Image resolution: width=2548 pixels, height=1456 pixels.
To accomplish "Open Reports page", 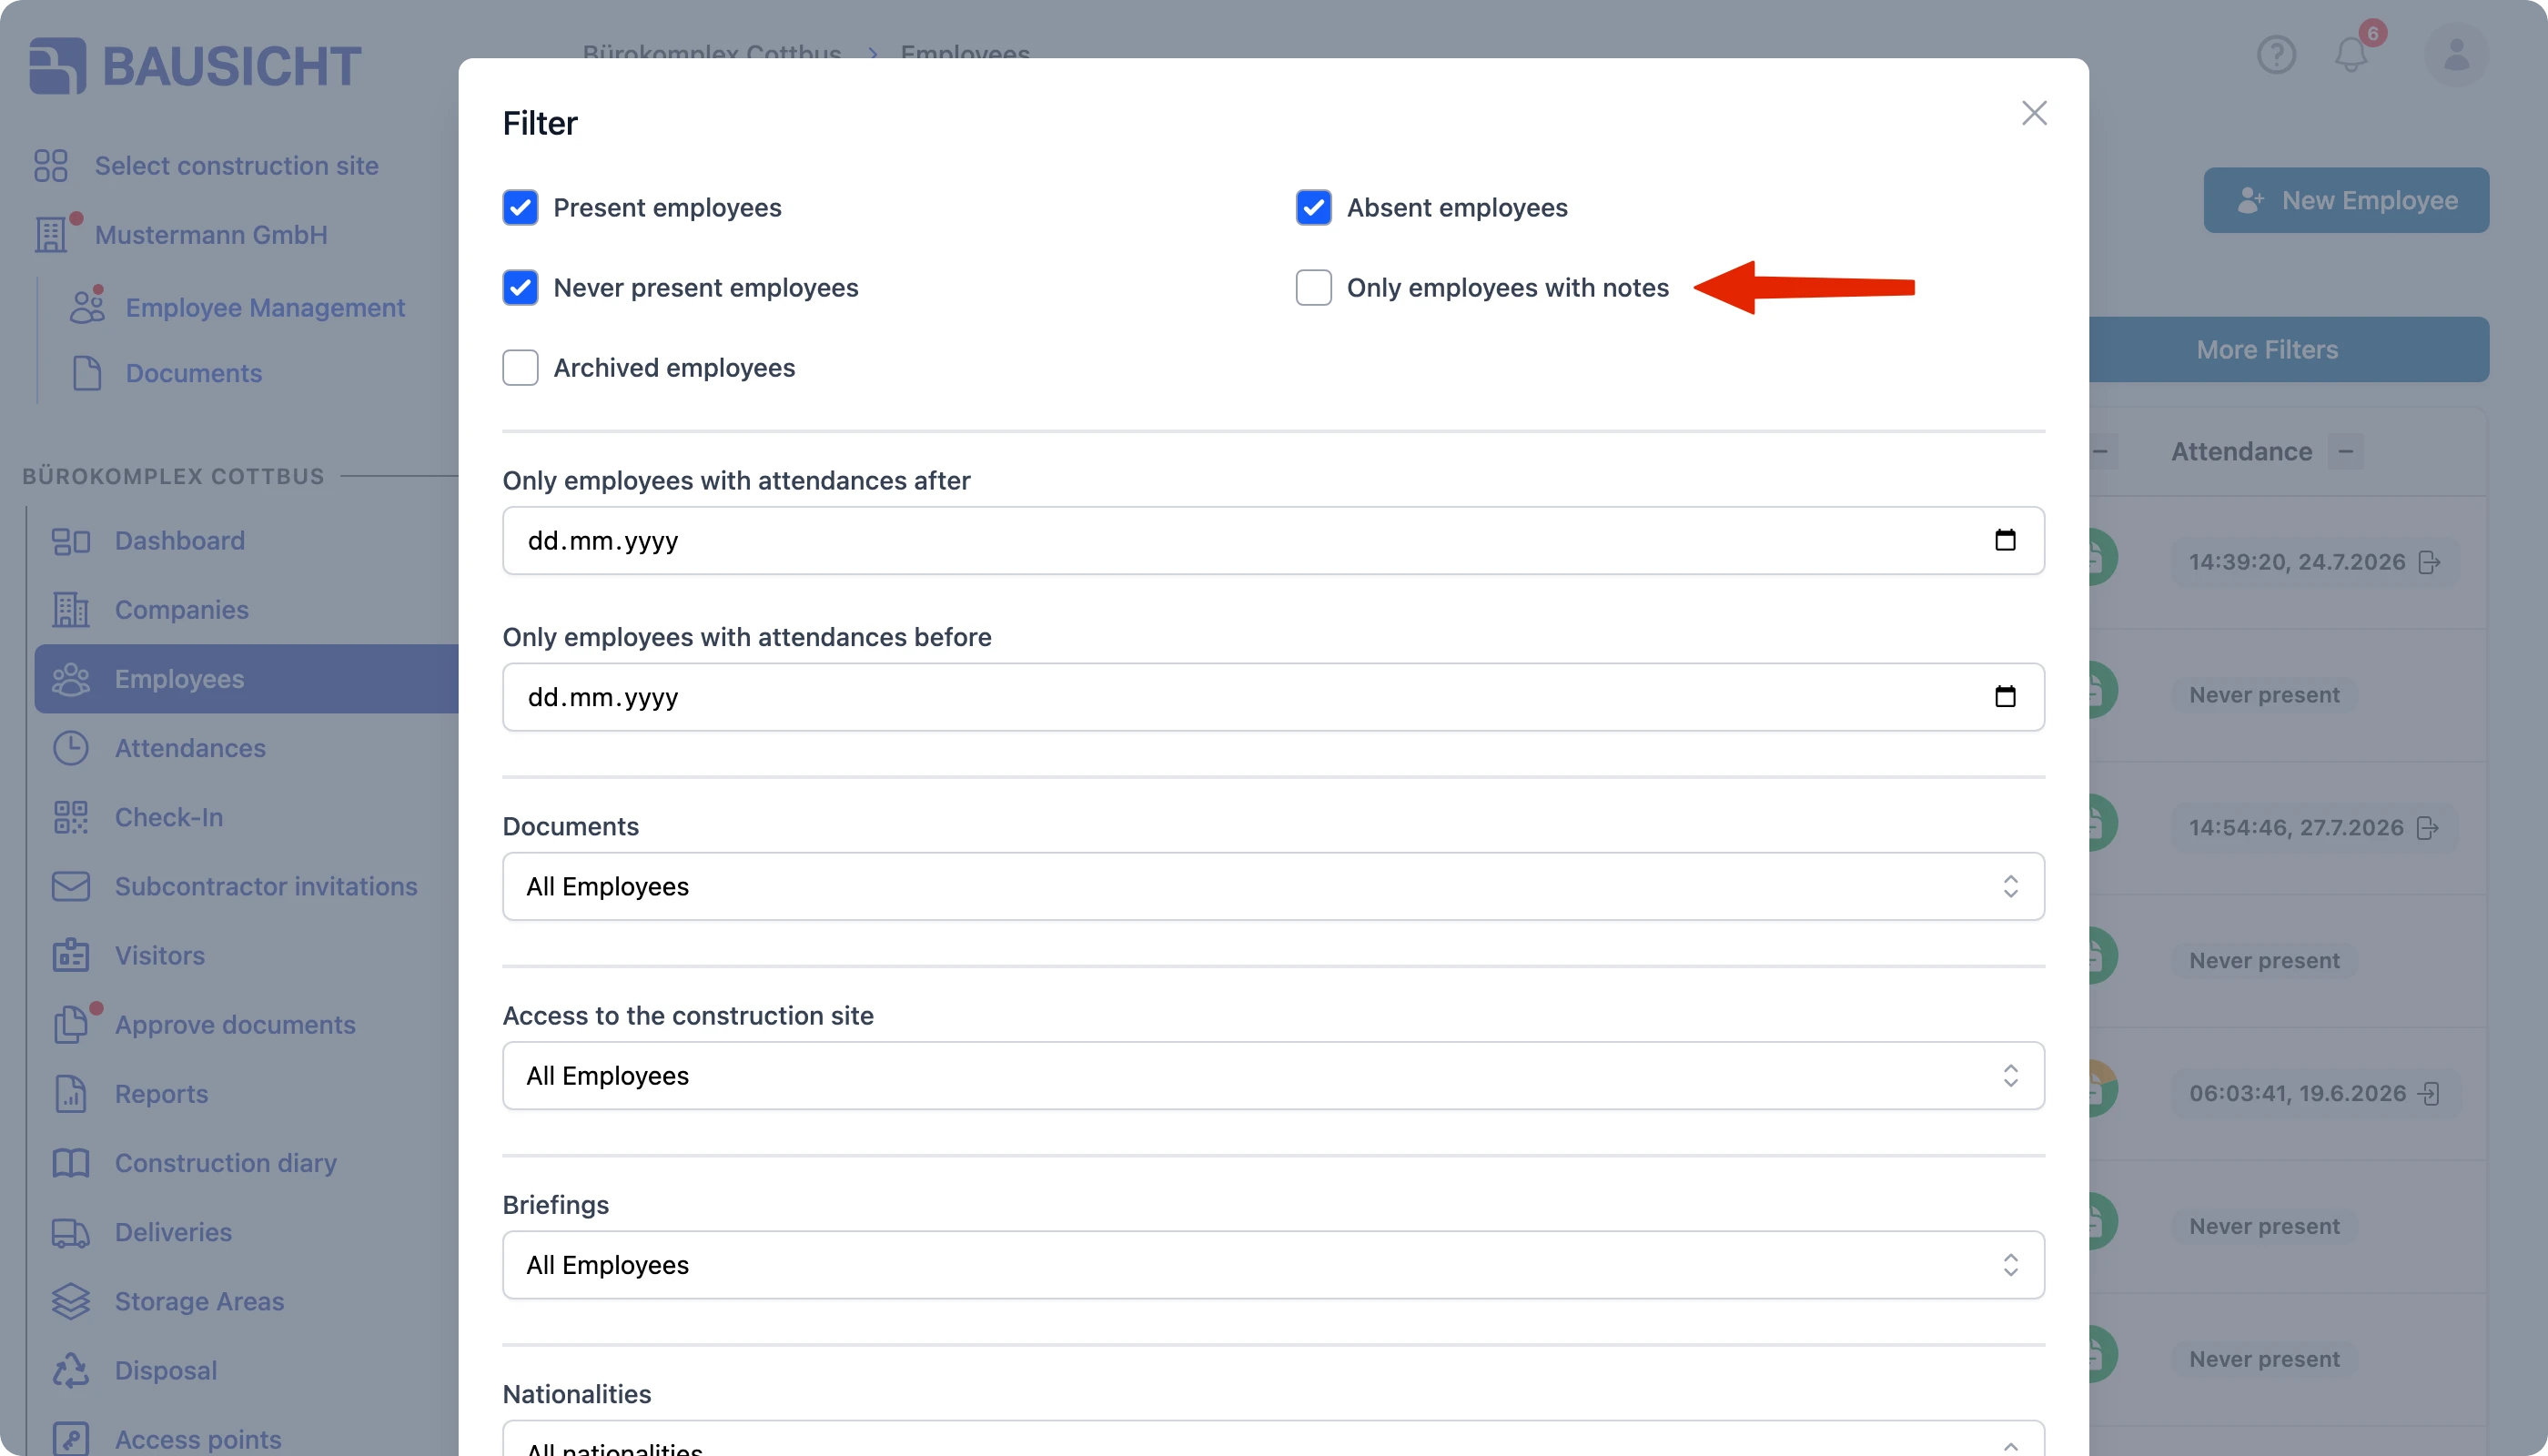I will coord(161,1093).
